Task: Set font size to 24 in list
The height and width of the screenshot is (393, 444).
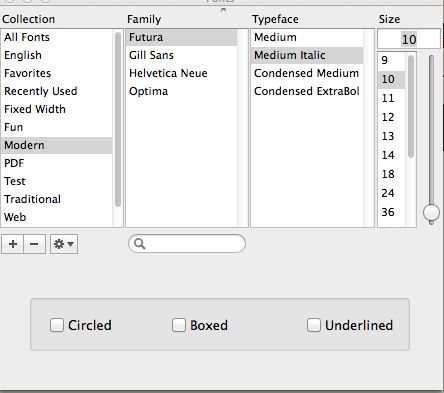Action: [392, 193]
